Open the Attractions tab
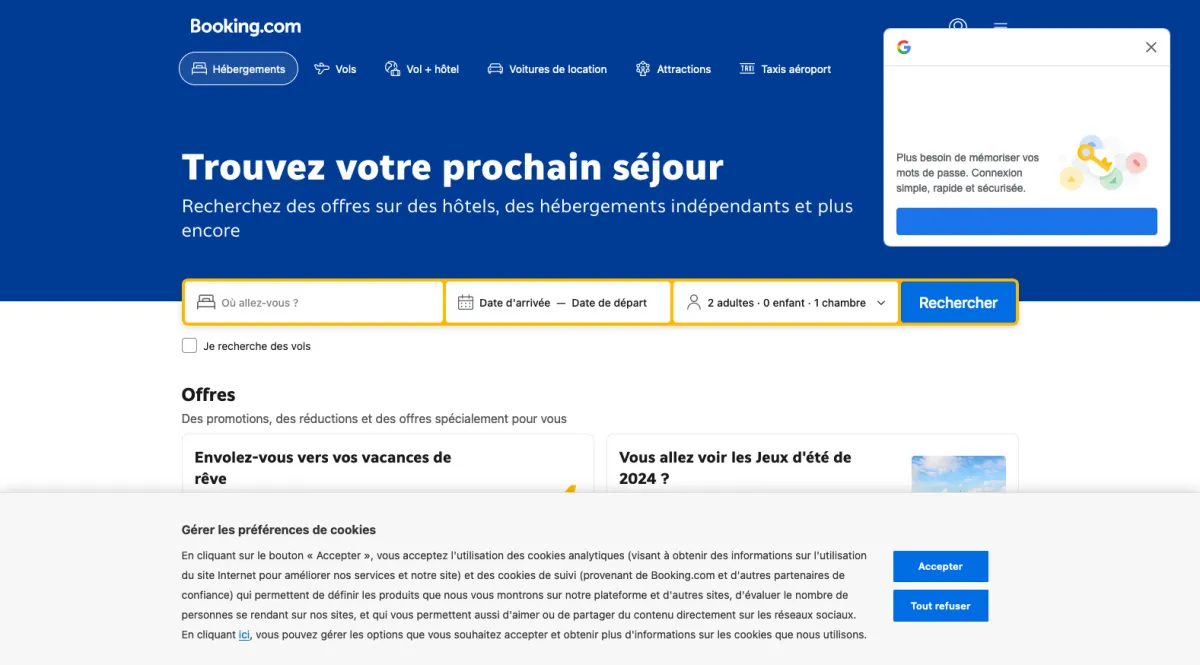Image resolution: width=1200 pixels, height=665 pixels. click(x=673, y=69)
